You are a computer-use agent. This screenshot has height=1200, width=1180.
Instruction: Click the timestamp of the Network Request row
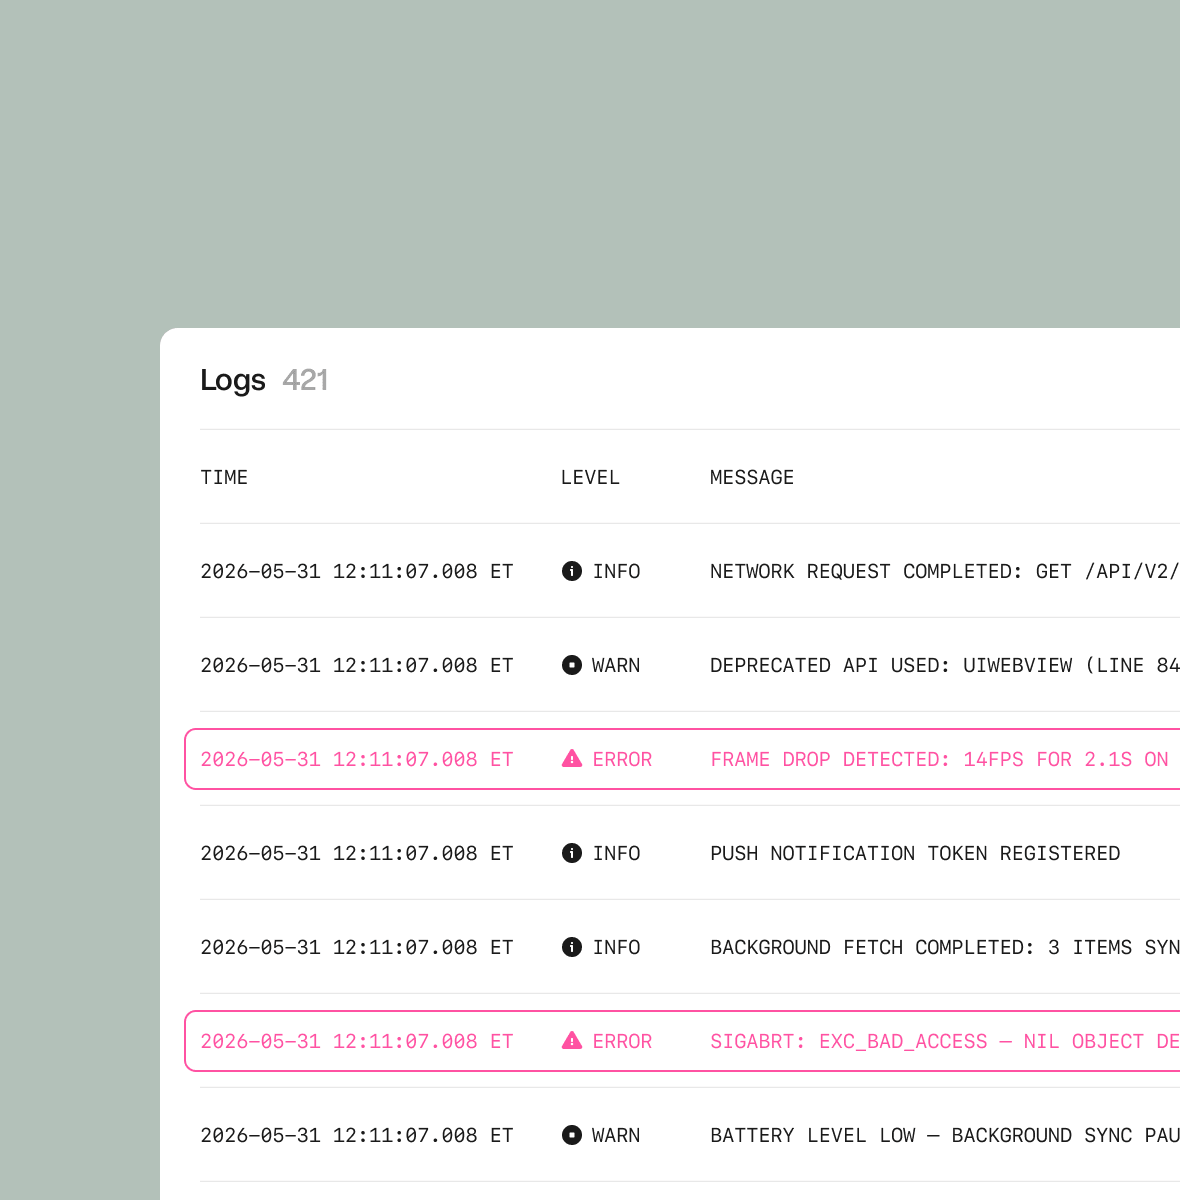tap(357, 571)
